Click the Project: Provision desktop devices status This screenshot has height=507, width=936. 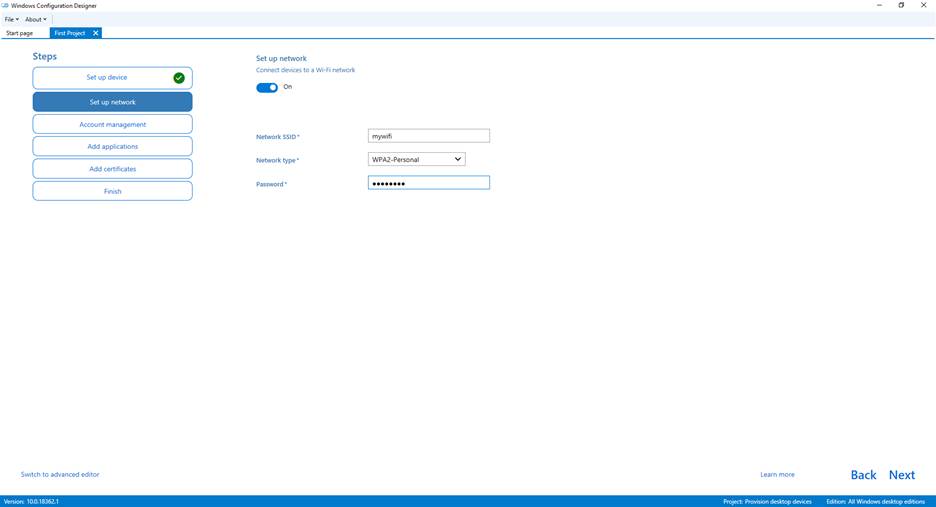pyautogui.click(x=767, y=502)
